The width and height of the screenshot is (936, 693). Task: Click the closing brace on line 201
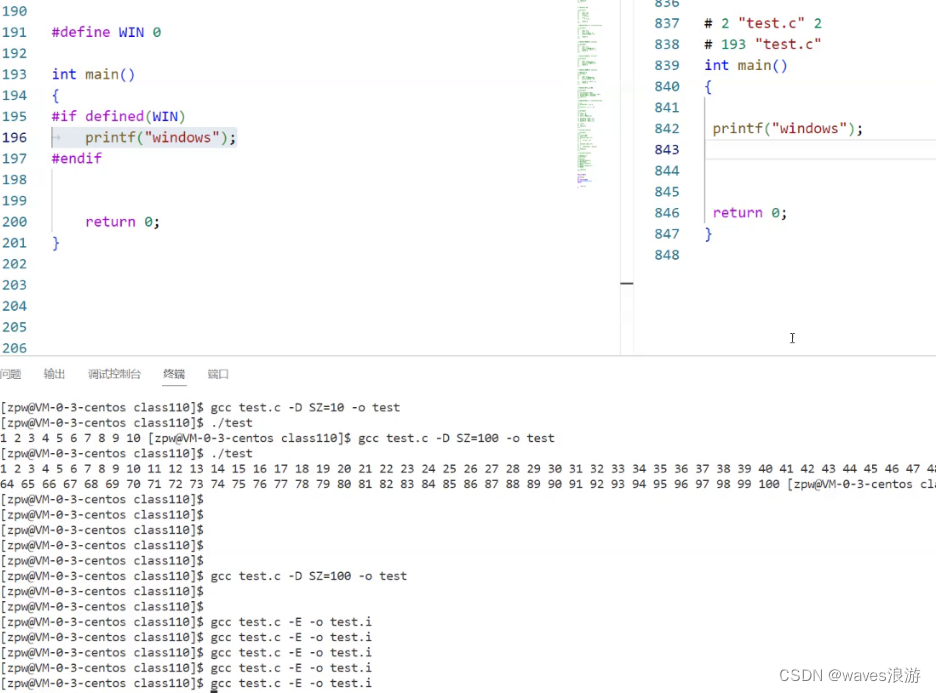56,243
